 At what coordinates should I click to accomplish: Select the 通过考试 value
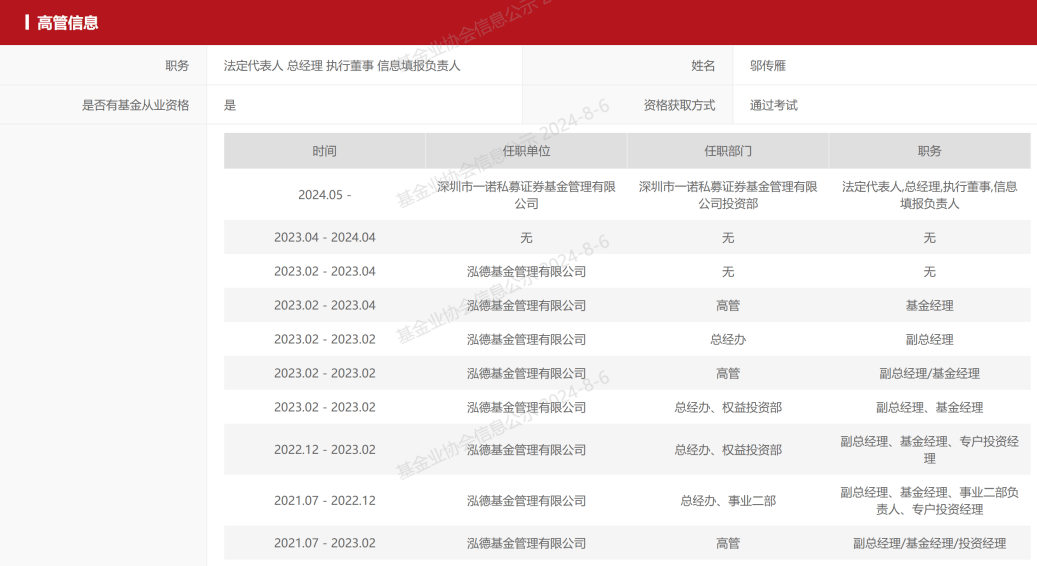(773, 105)
